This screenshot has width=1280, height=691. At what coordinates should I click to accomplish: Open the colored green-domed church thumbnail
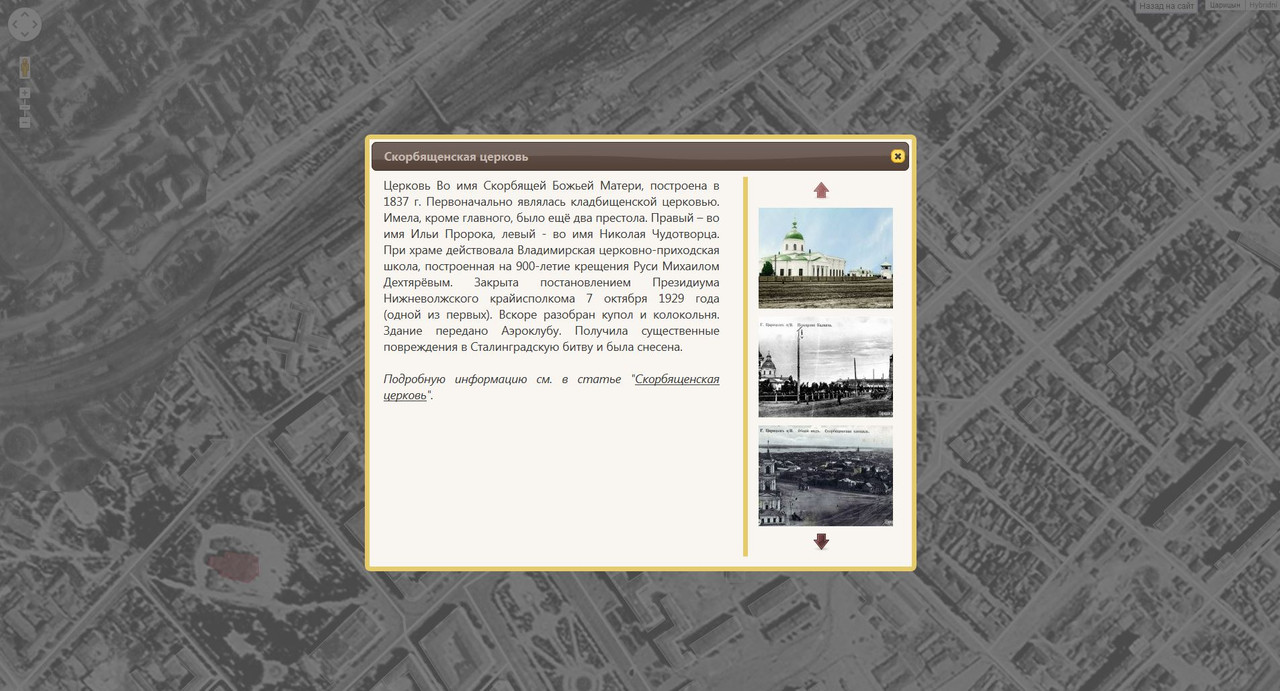pyautogui.click(x=825, y=258)
